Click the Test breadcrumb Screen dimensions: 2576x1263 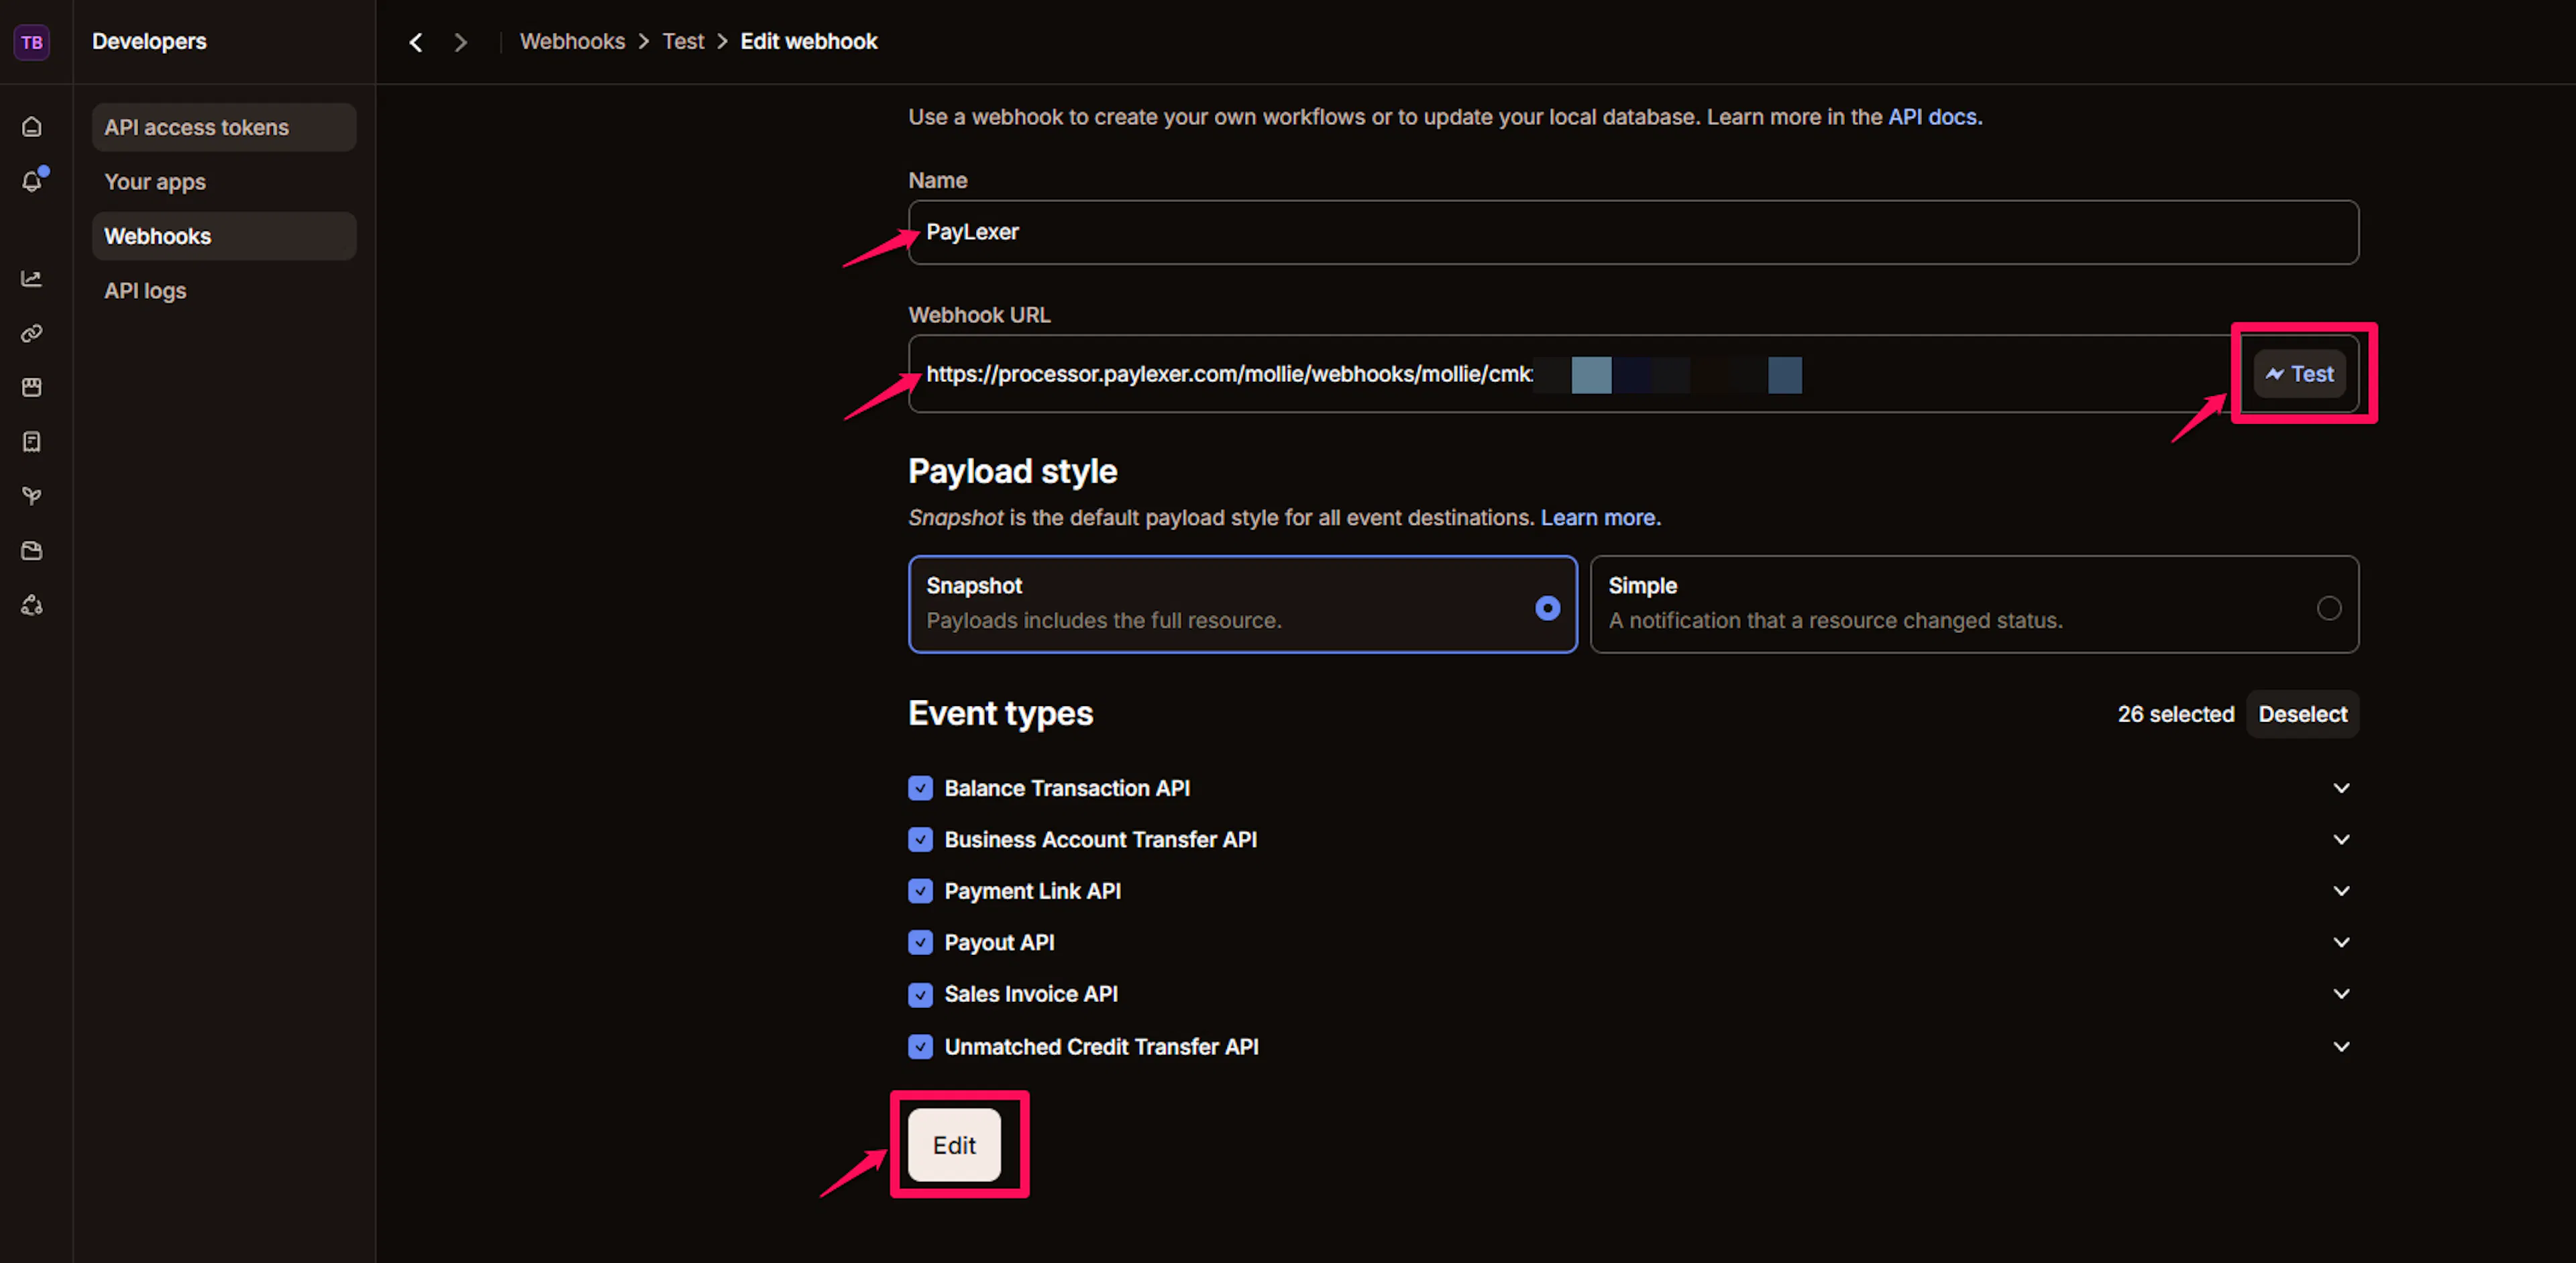point(683,42)
